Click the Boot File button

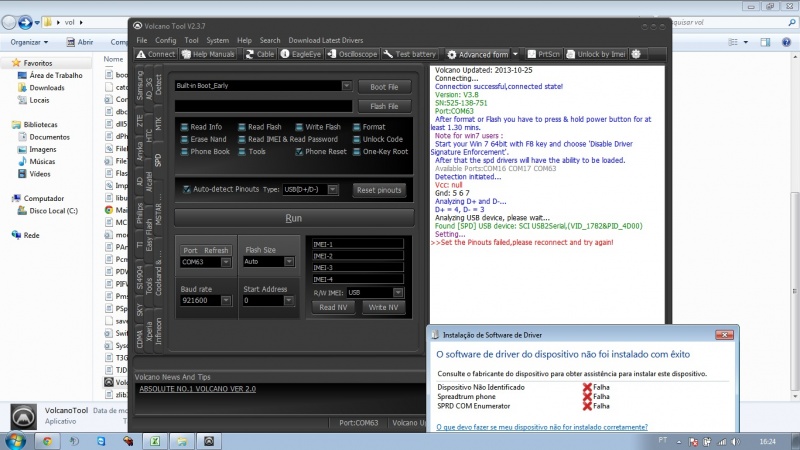(384, 87)
